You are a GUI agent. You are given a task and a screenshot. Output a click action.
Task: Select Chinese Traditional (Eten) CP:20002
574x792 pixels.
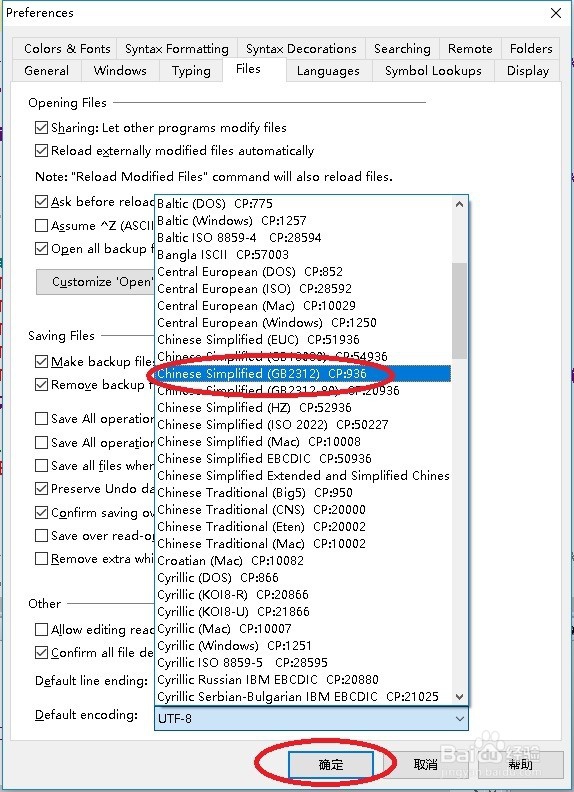[303, 527]
